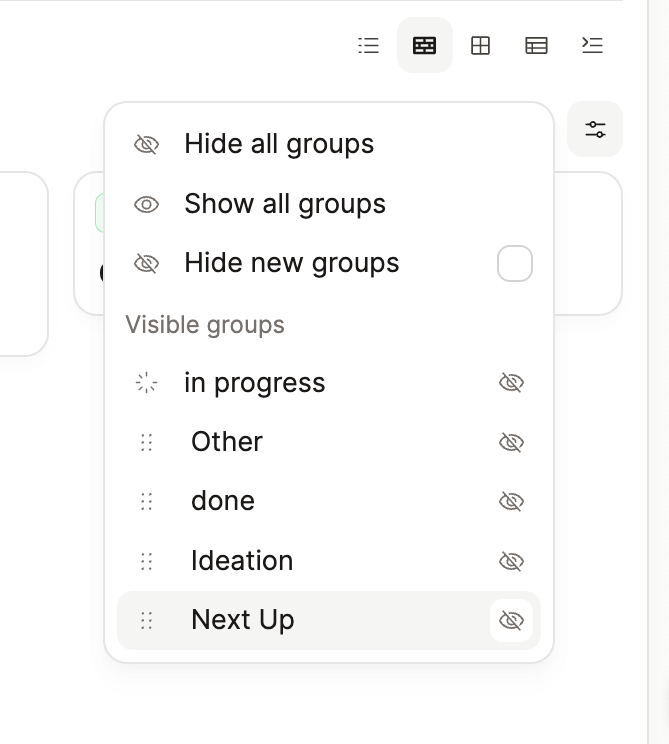The image size is (669, 744).
Task: Switch to the grid view layout icon
Action: click(x=481, y=45)
